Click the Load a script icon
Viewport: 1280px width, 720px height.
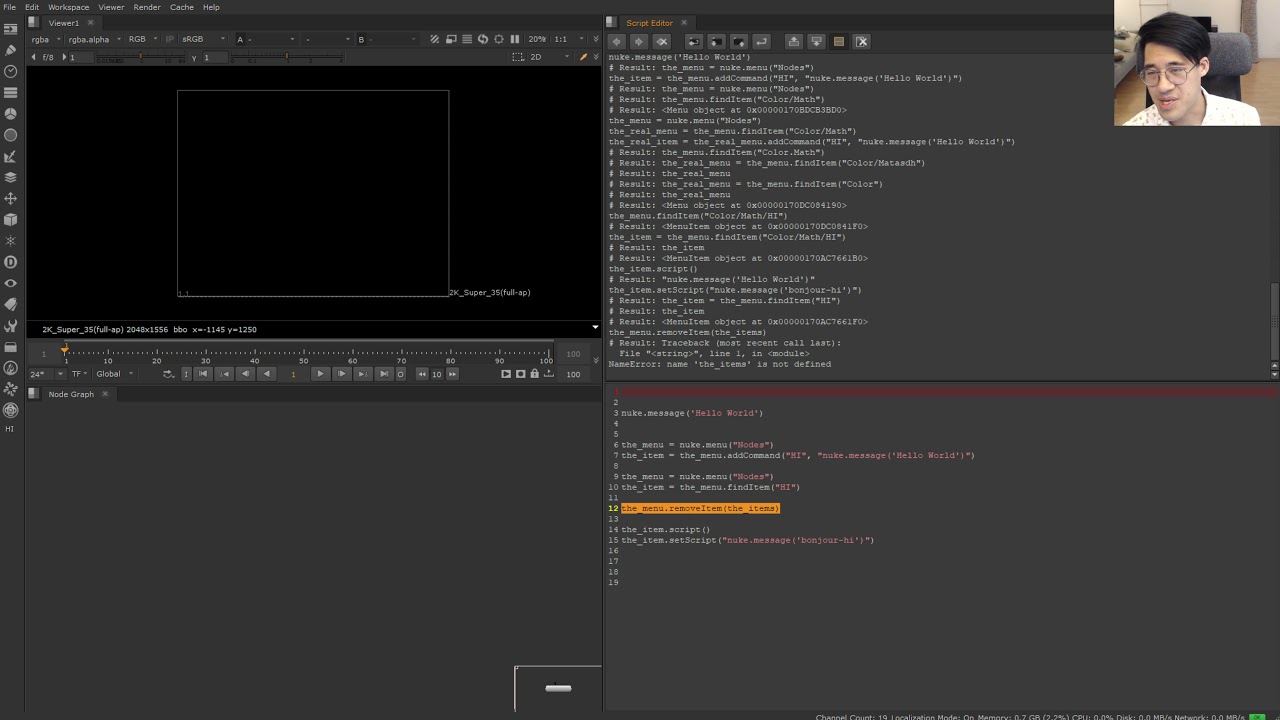click(716, 41)
